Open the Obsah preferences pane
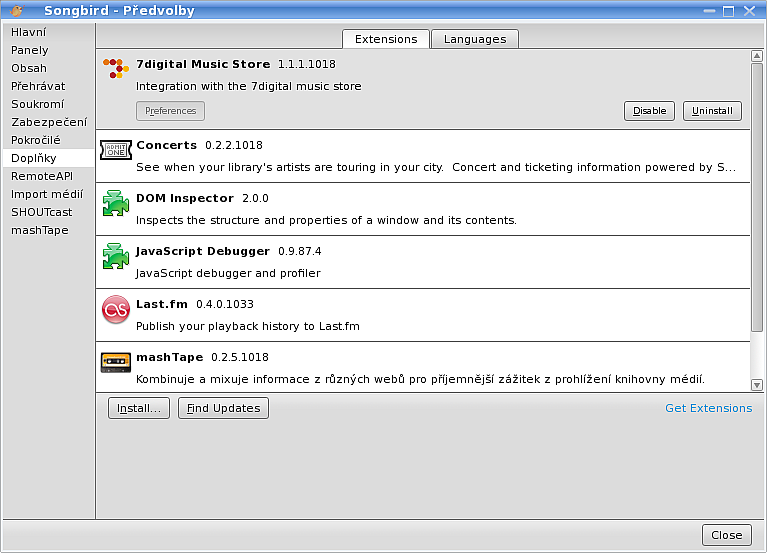 coord(48,68)
